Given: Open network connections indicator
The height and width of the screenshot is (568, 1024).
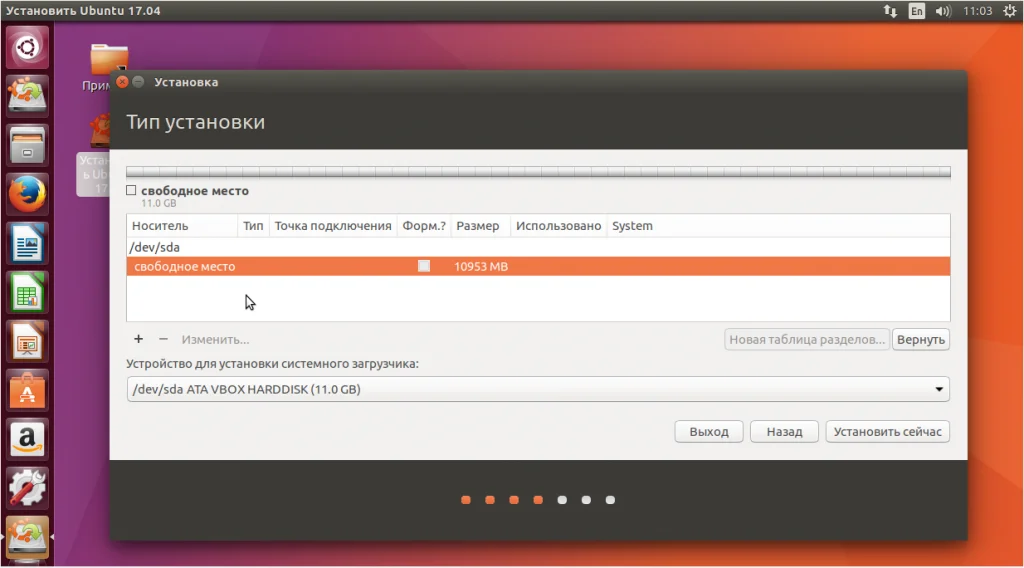Looking at the screenshot, I should click(890, 11).
